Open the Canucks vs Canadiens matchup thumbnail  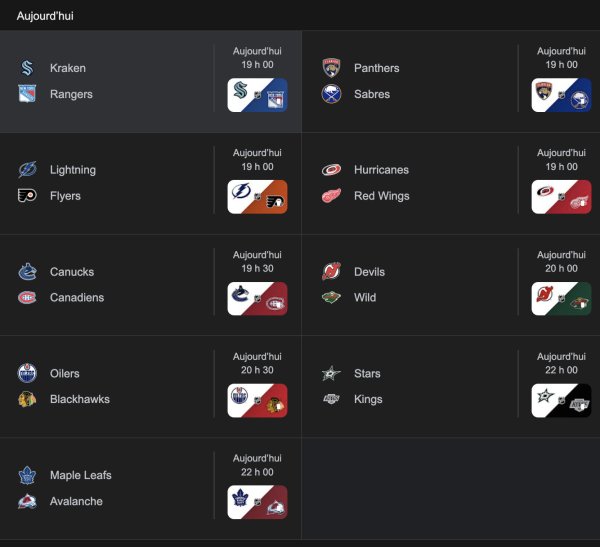pyautogui.click(x=257, y=299)
